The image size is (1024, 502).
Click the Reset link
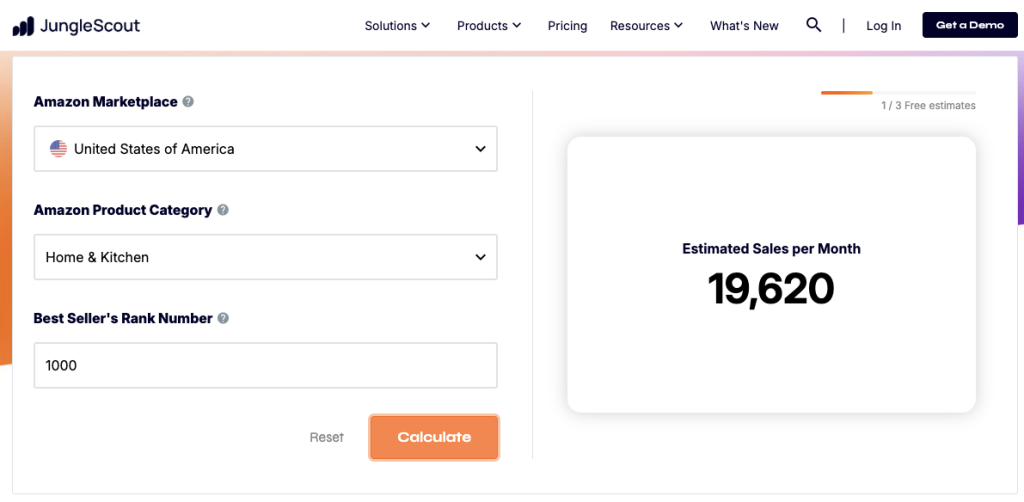(326, 437)
